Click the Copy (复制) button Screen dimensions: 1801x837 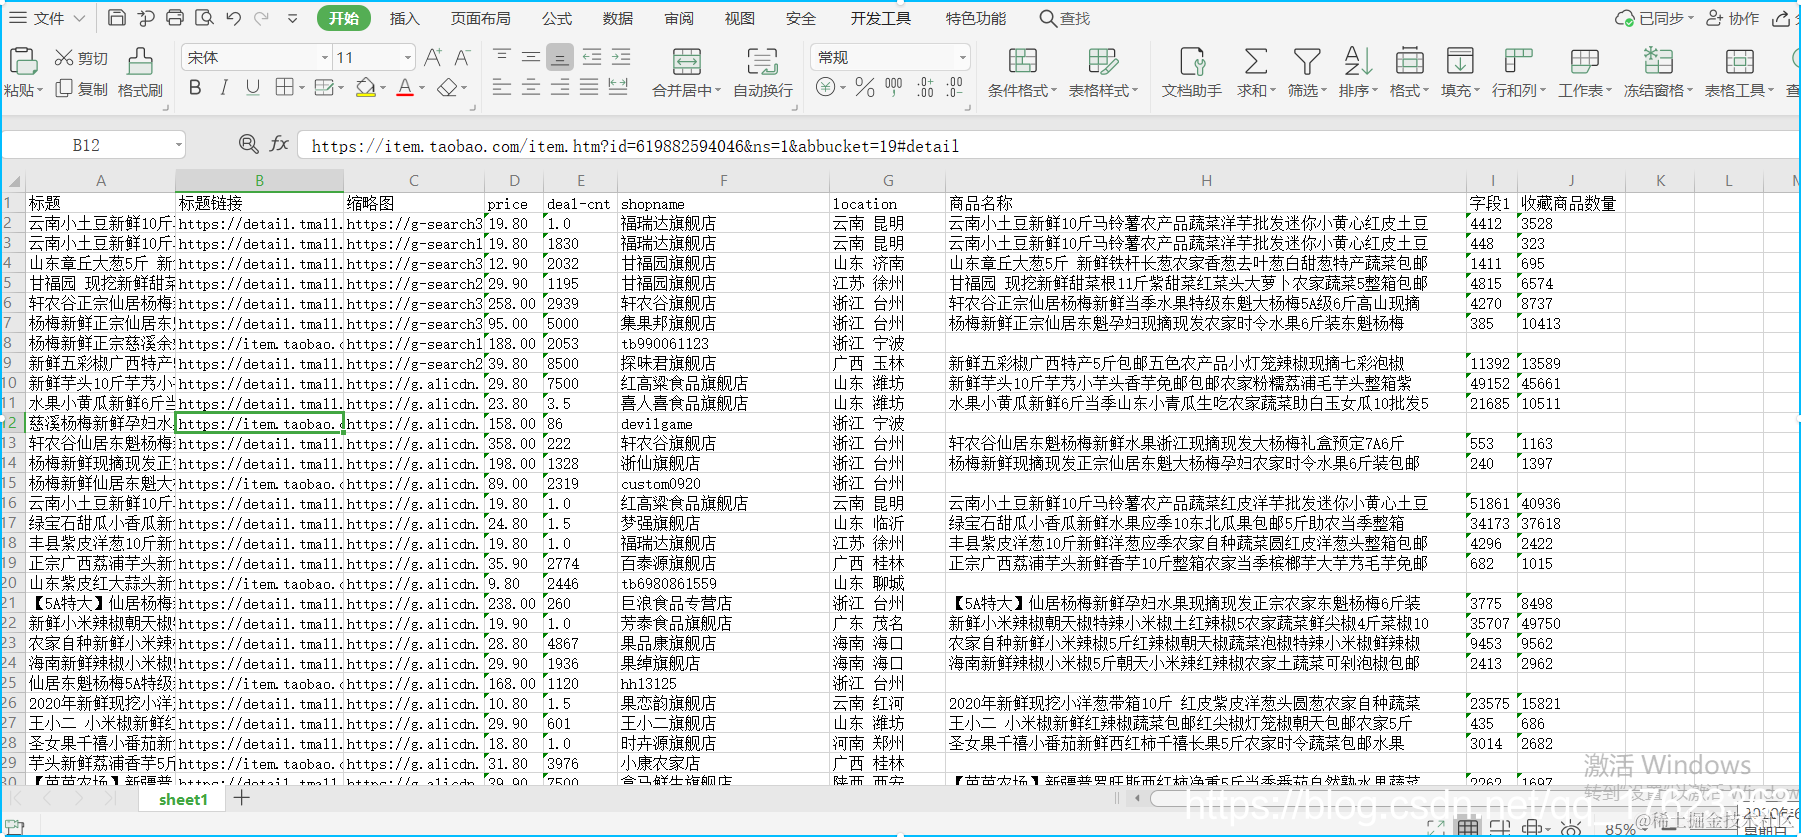[81, 89]
